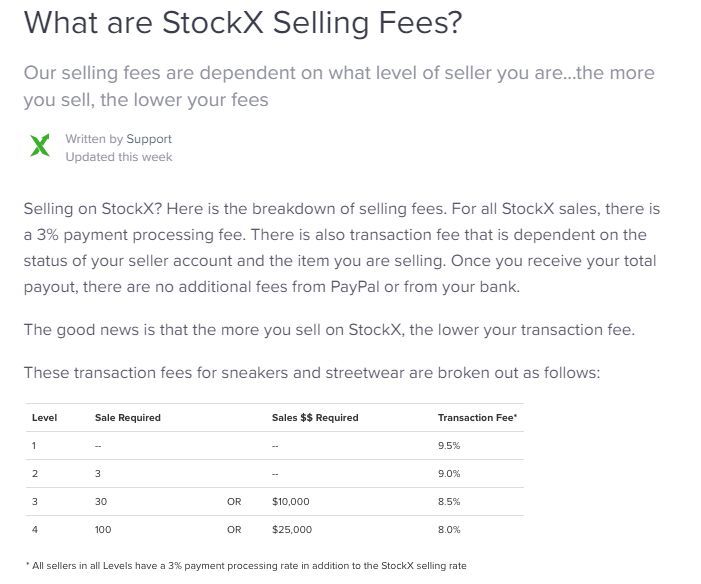Click the 100 sale required cell
Screen dimensions: 701x584
tap(103, 529)
